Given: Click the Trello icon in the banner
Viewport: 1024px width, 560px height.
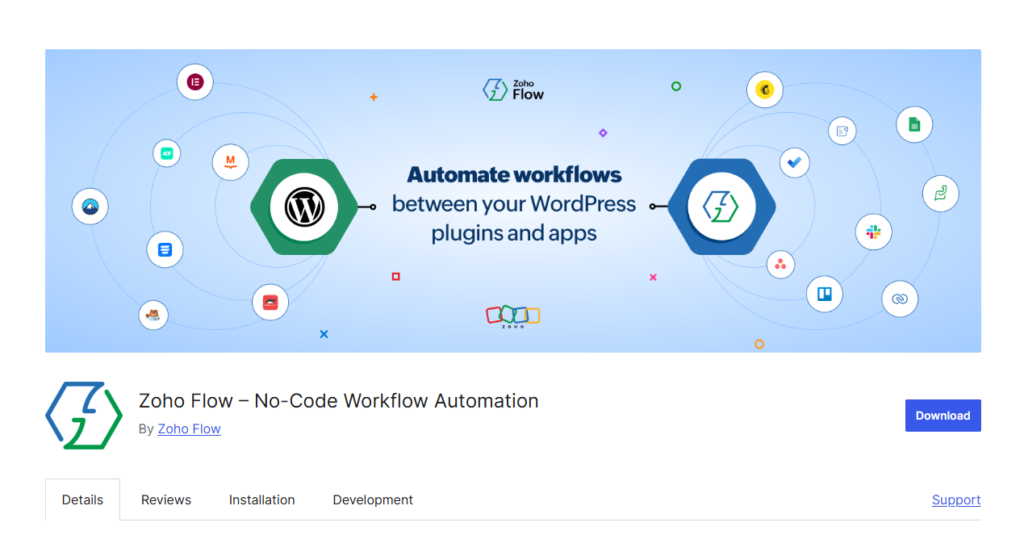Looking at the screenshot, I should click(824, 294).
